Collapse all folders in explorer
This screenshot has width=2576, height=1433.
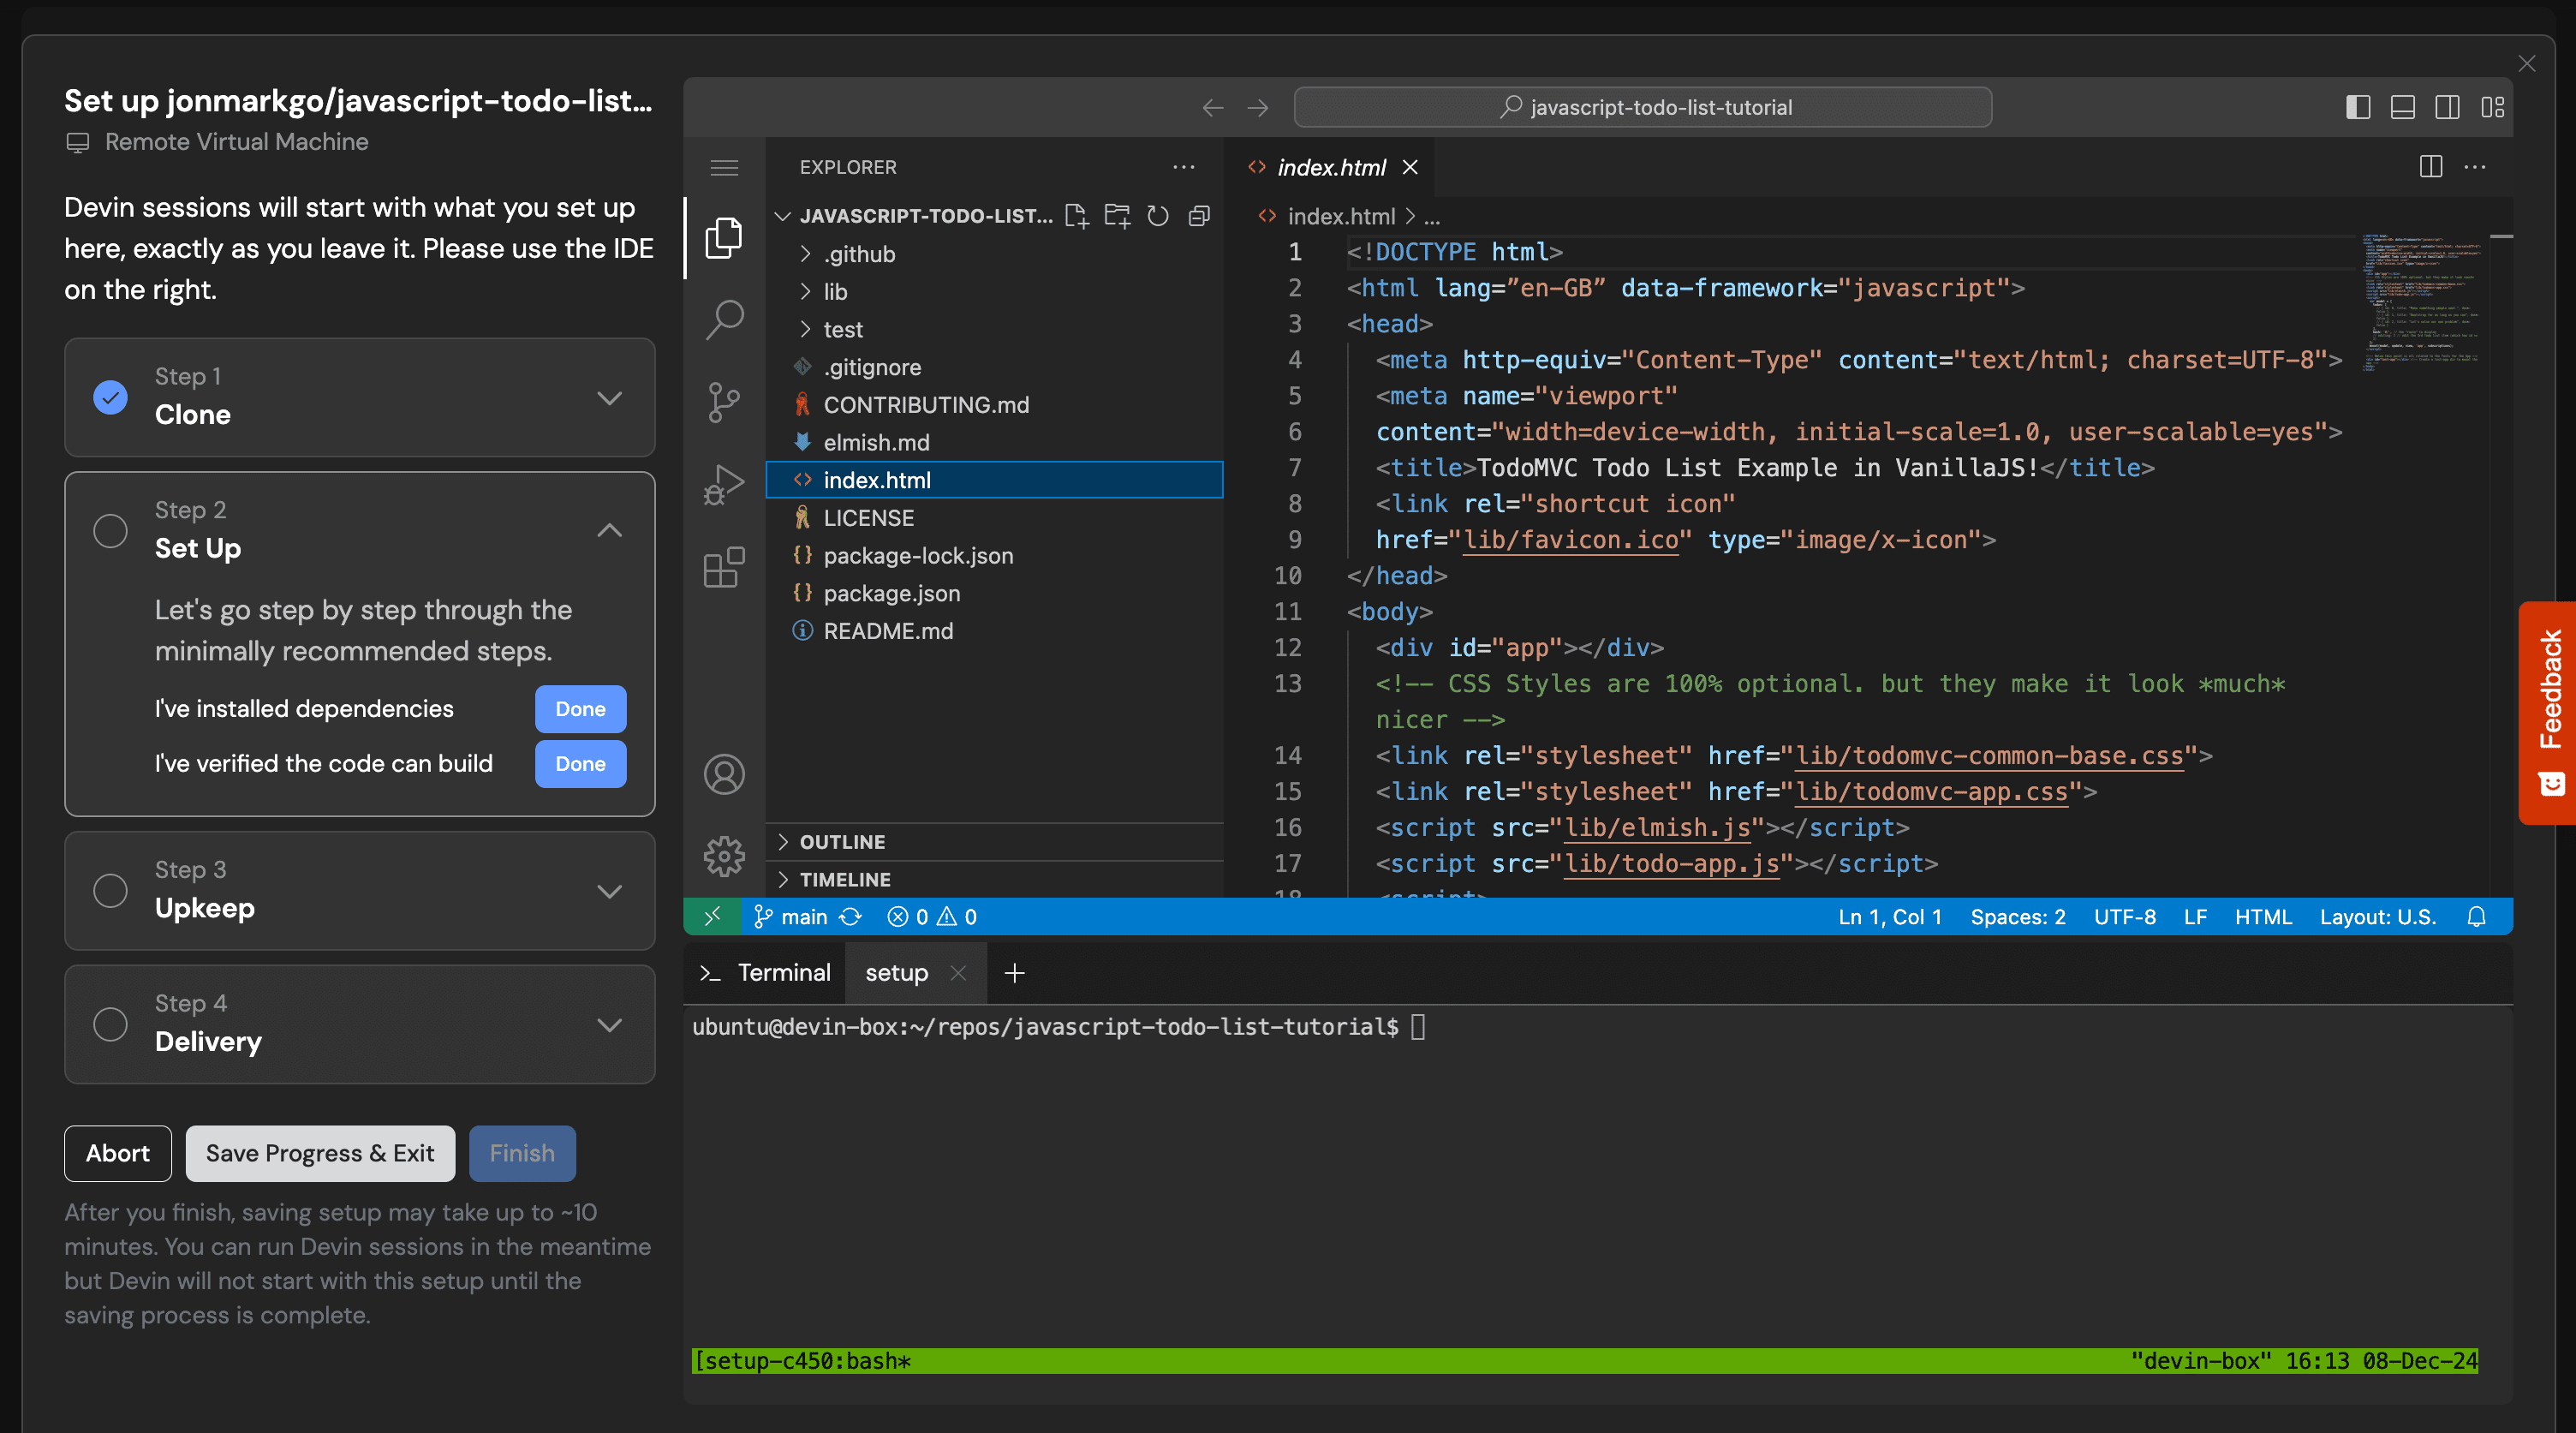click(1199, 216)
